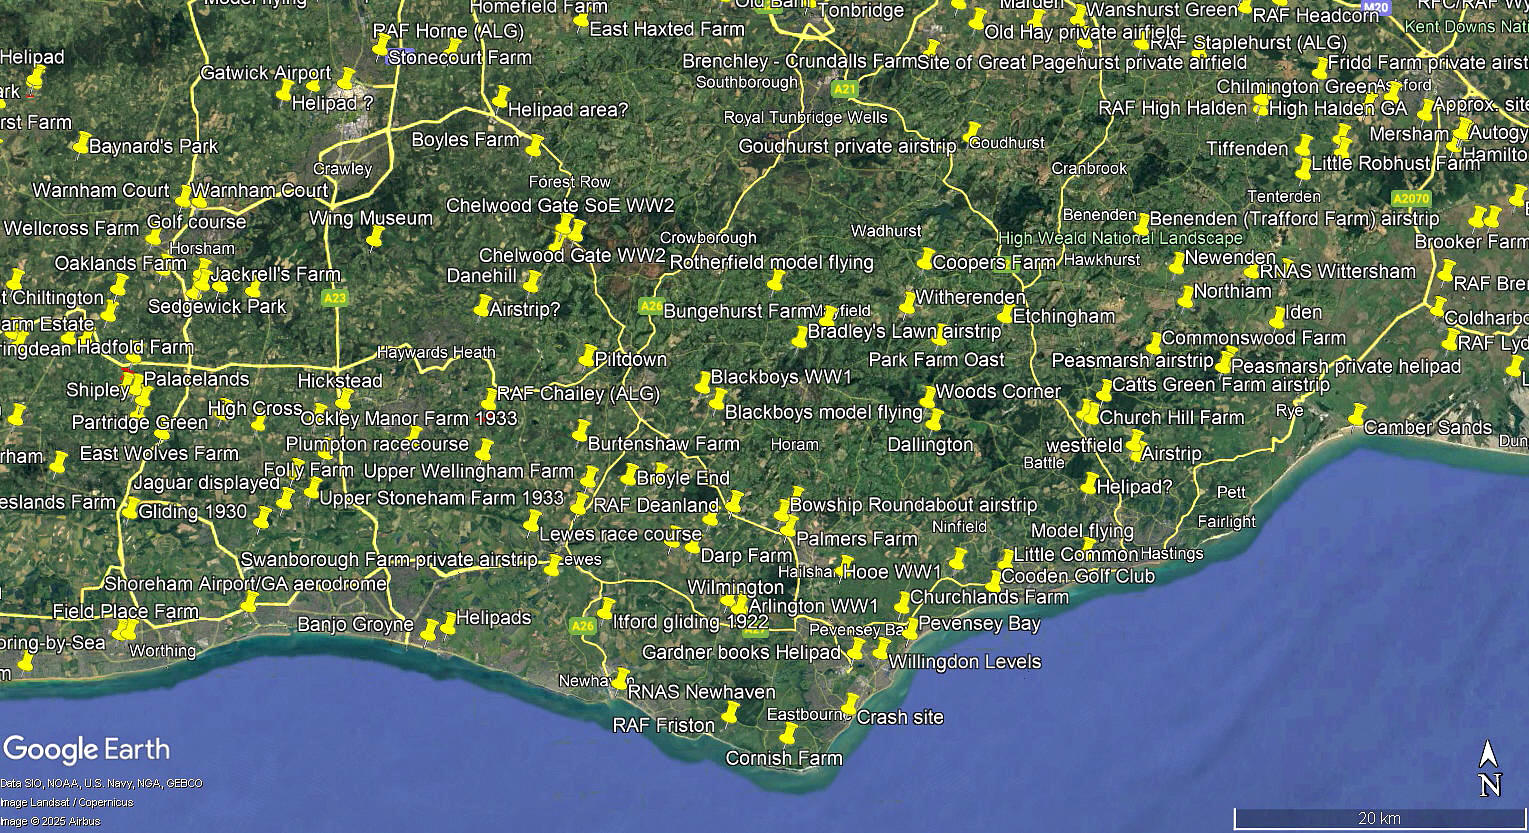Select the Sedgewick Park label
This screenshot has width=1529, height=833.
coord(217,307)
